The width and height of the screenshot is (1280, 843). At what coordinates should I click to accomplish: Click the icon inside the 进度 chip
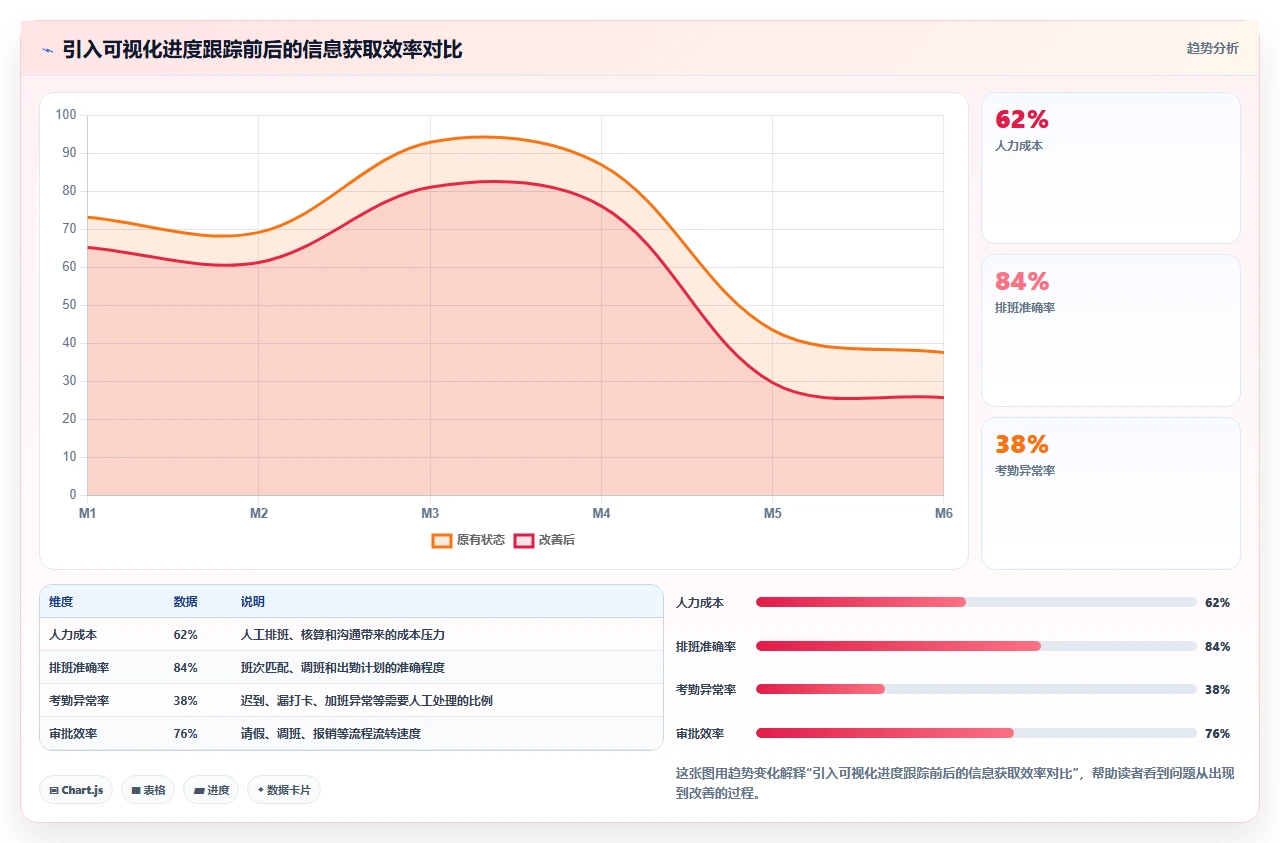[x=198, y=790]
